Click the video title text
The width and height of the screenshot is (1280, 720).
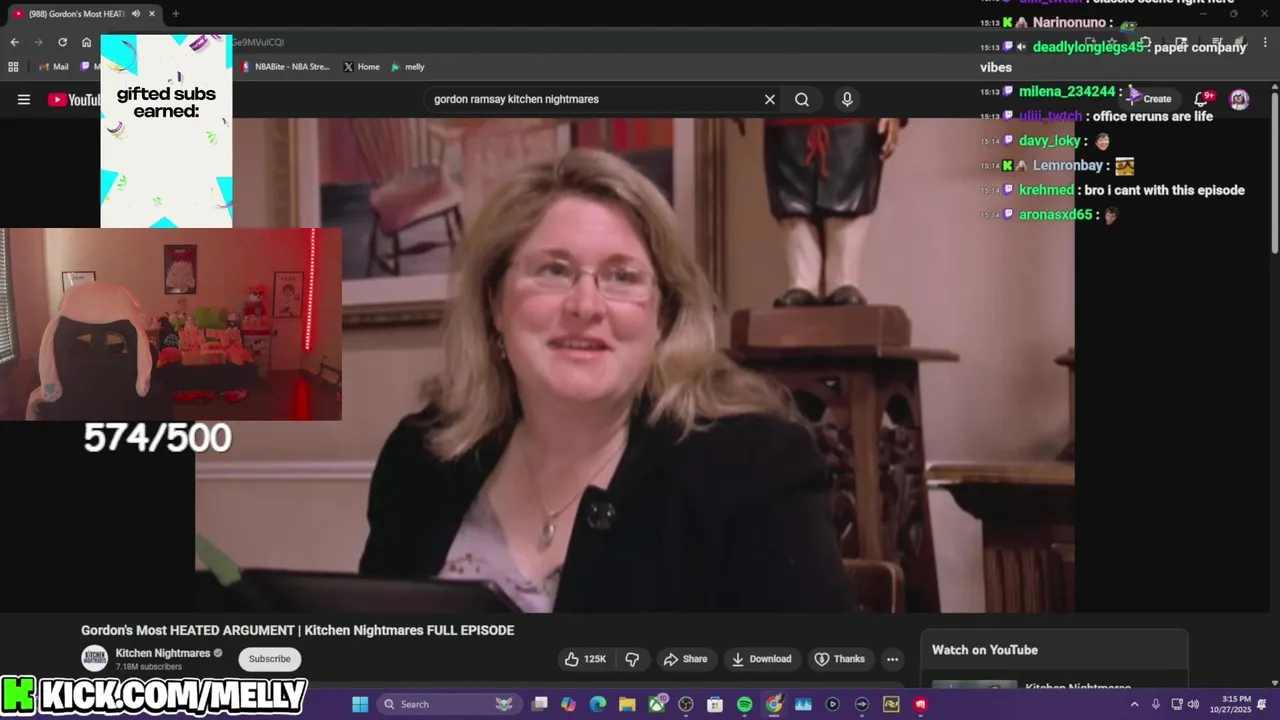(298, 630)
